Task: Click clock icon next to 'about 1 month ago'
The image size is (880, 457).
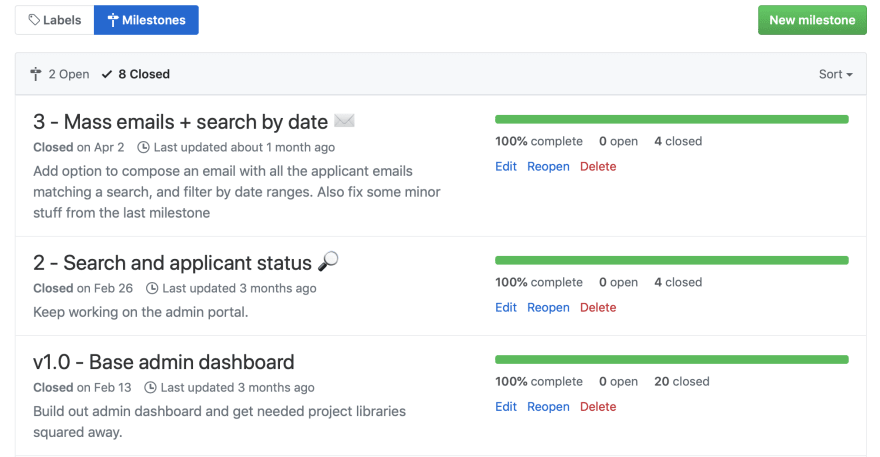Action: [x=144, y=147]
